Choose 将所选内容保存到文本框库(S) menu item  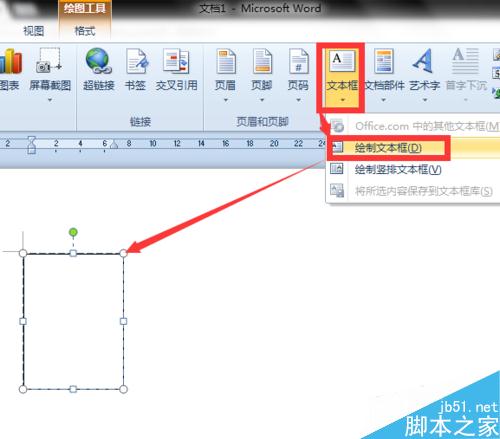coord(413,191)
